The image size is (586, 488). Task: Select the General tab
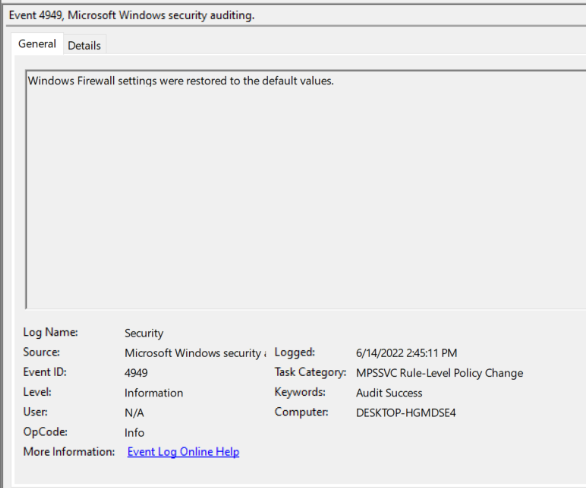point(37,44)
